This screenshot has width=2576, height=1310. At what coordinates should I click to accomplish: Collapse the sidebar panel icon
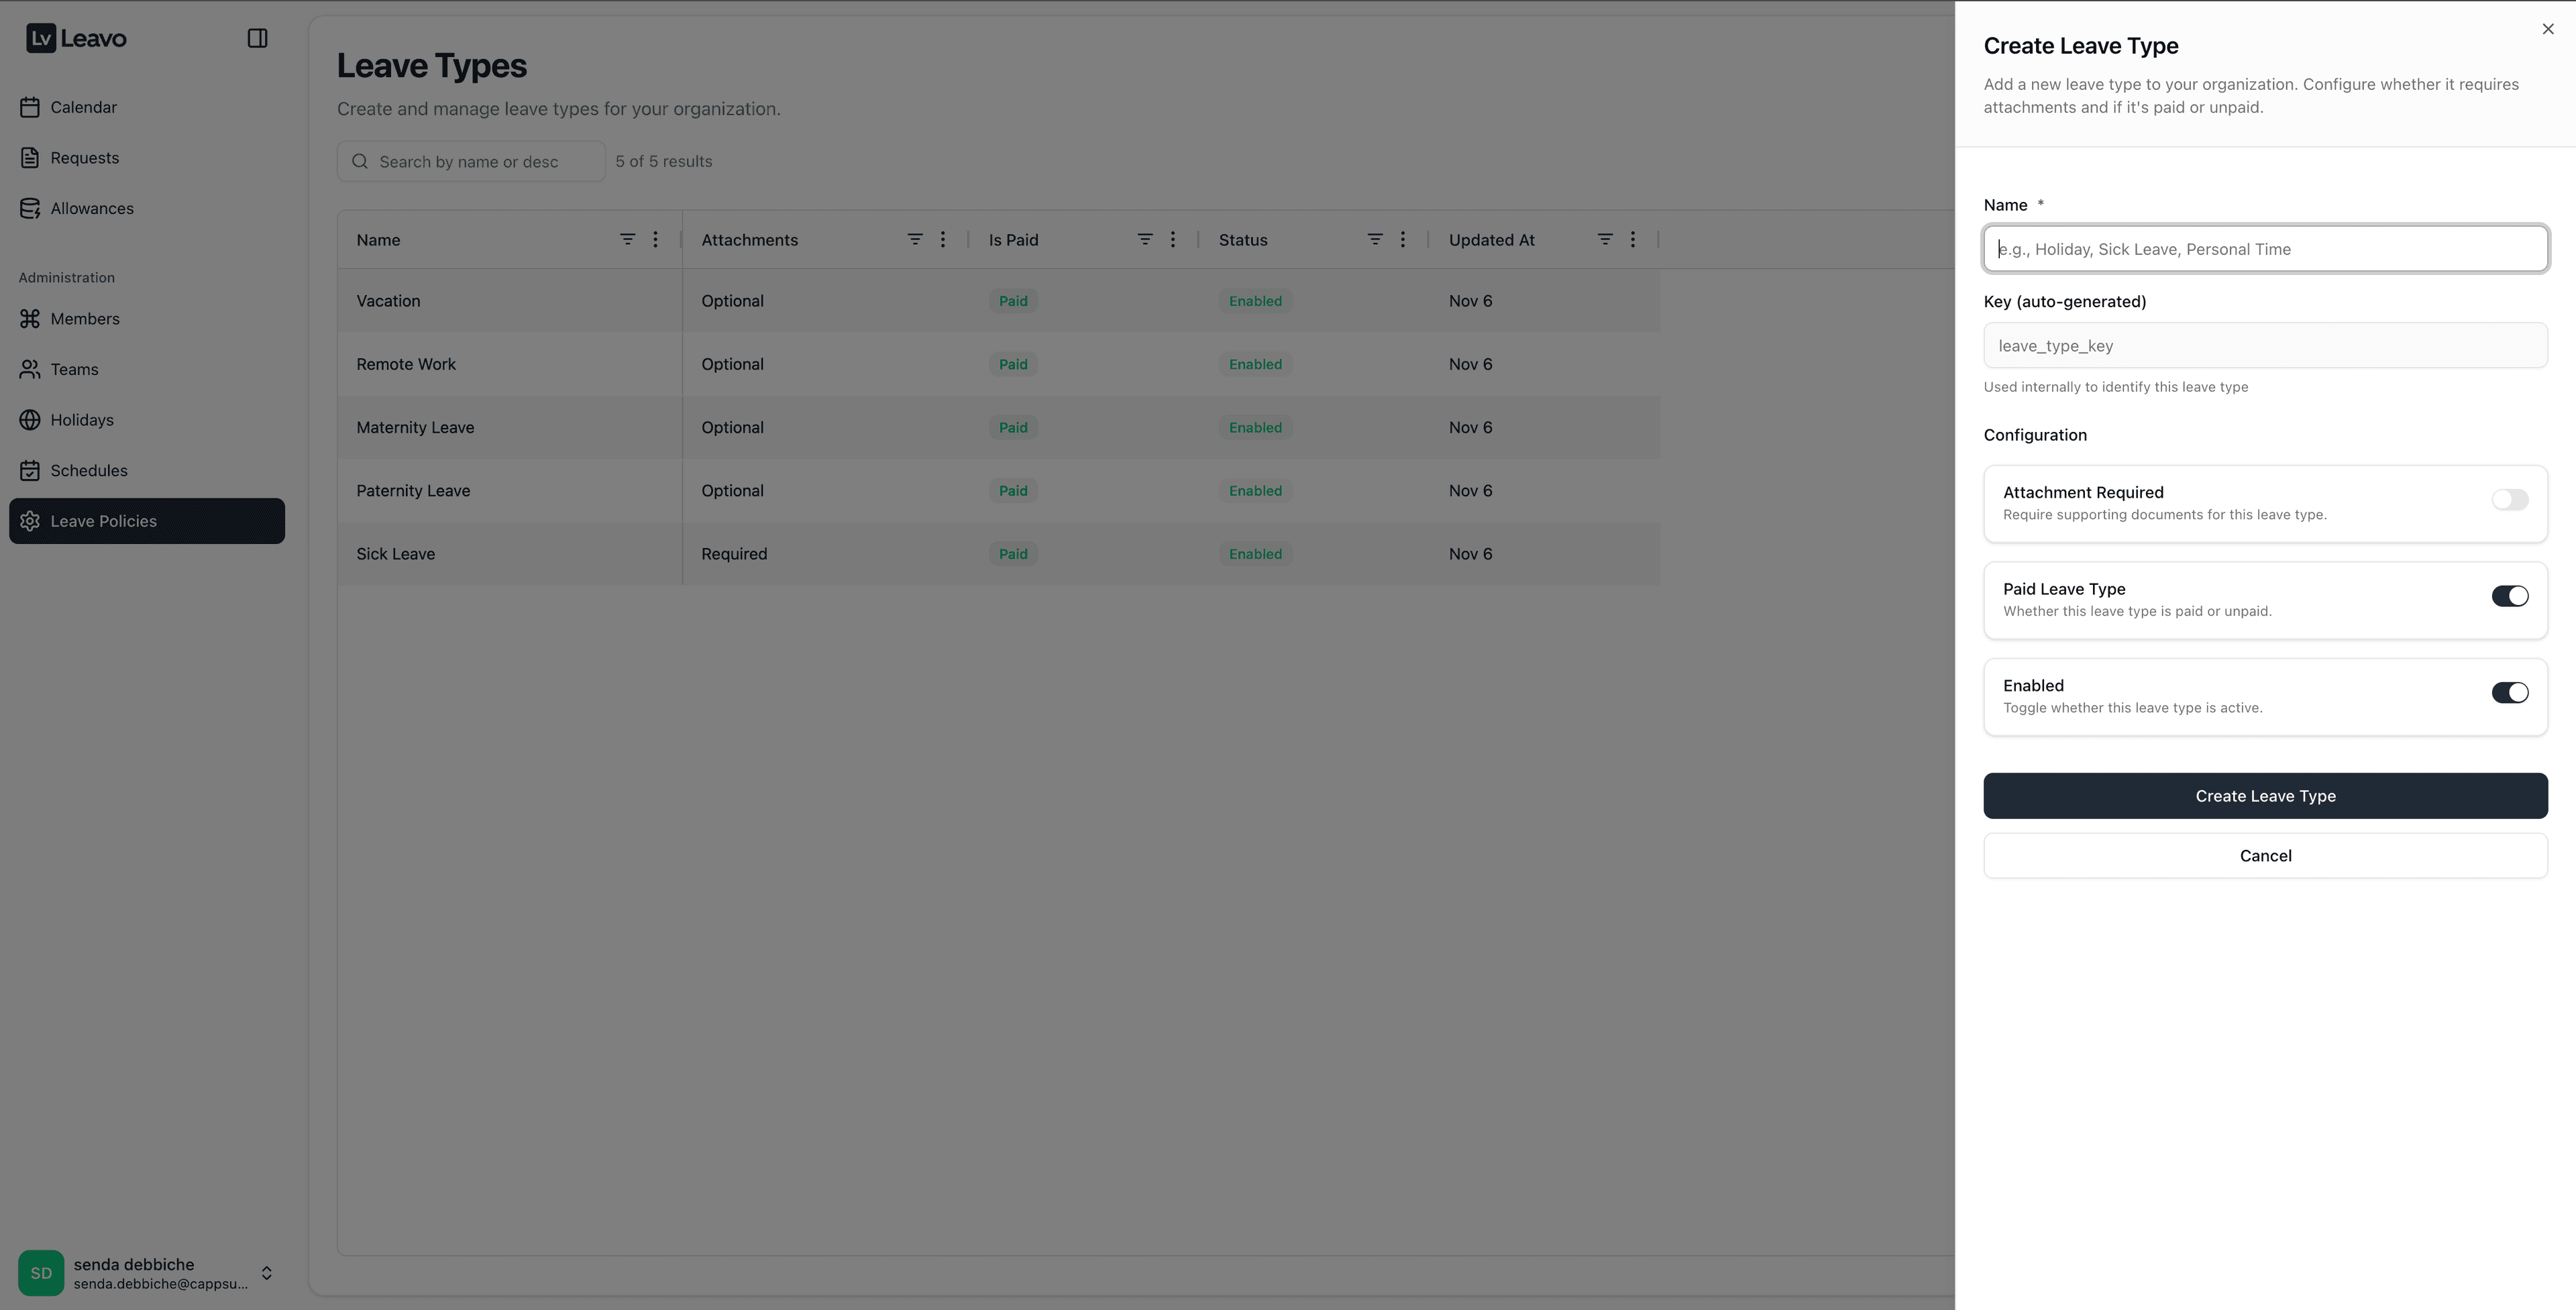click(x=257, y=38)
